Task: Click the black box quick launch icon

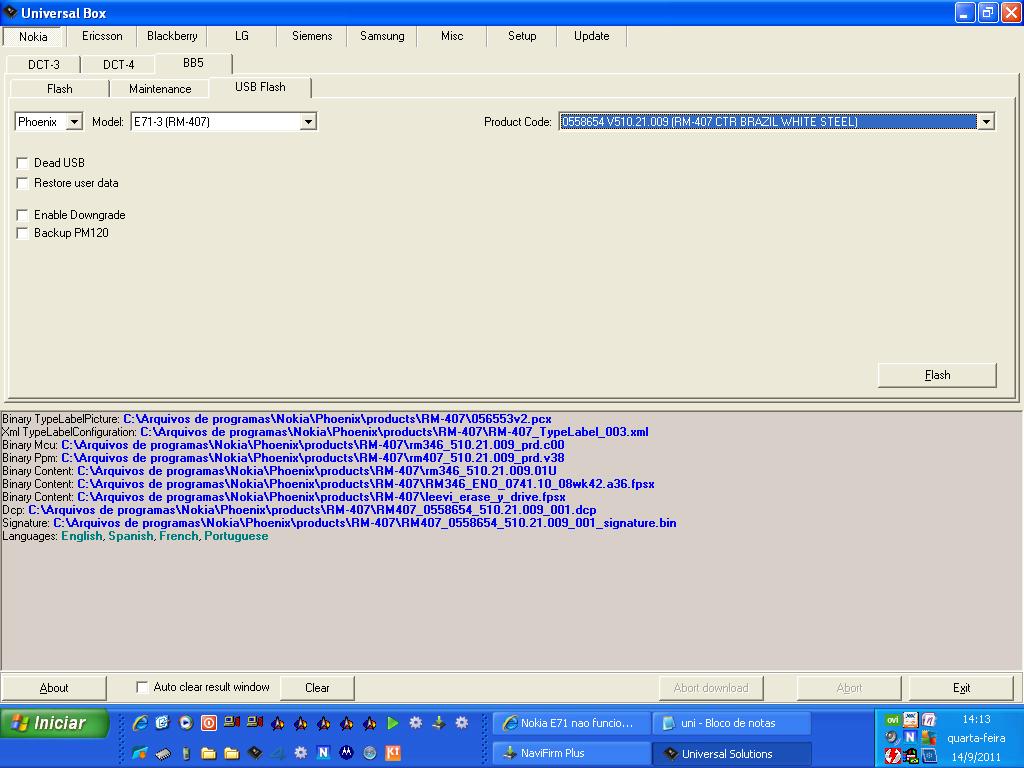Action: (255, 754)
